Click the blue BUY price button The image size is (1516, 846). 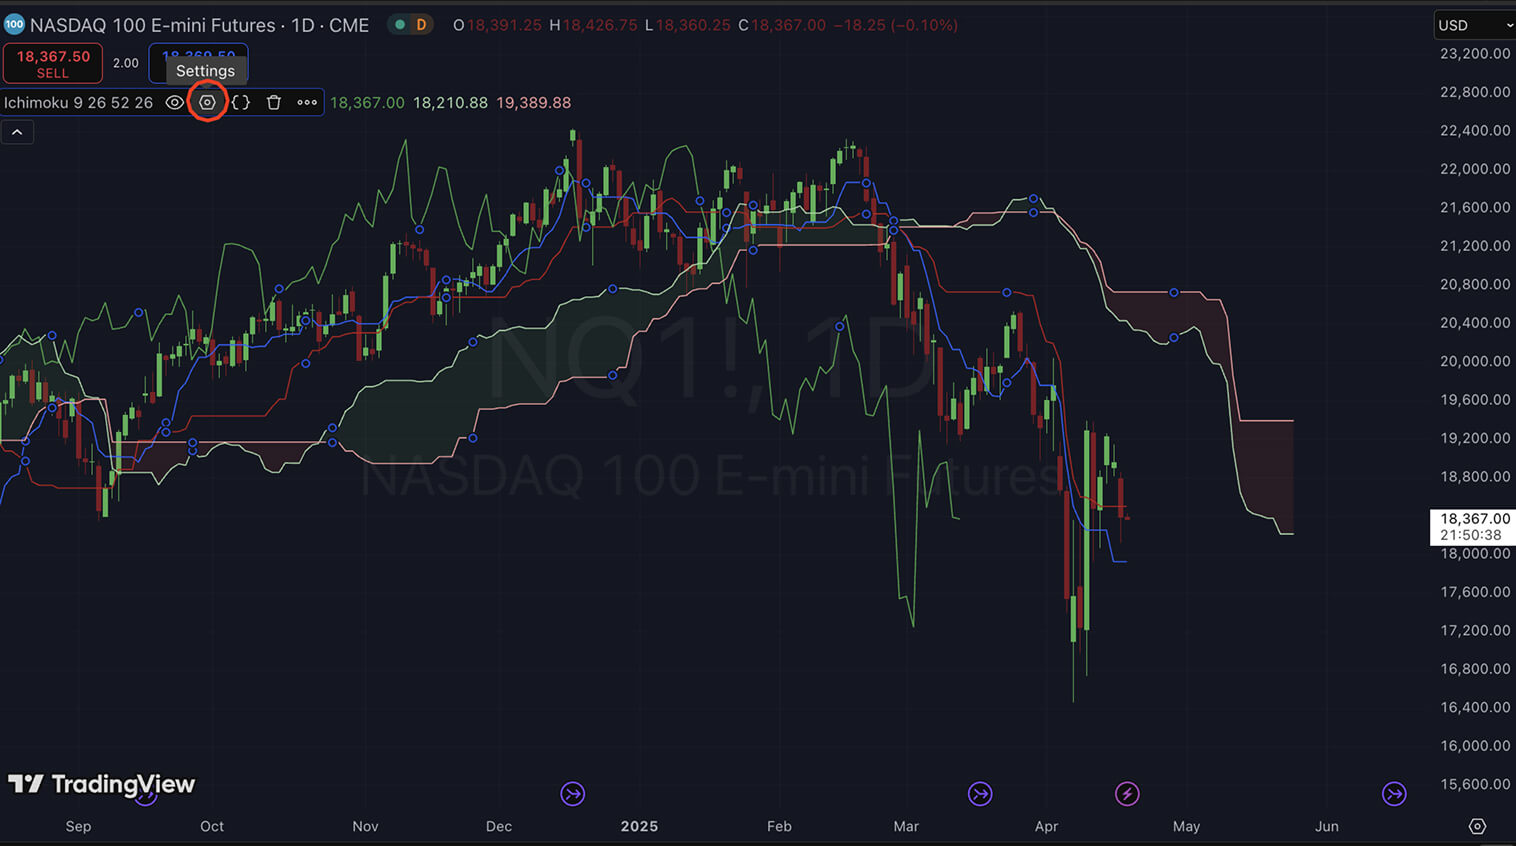pos(198,63)
